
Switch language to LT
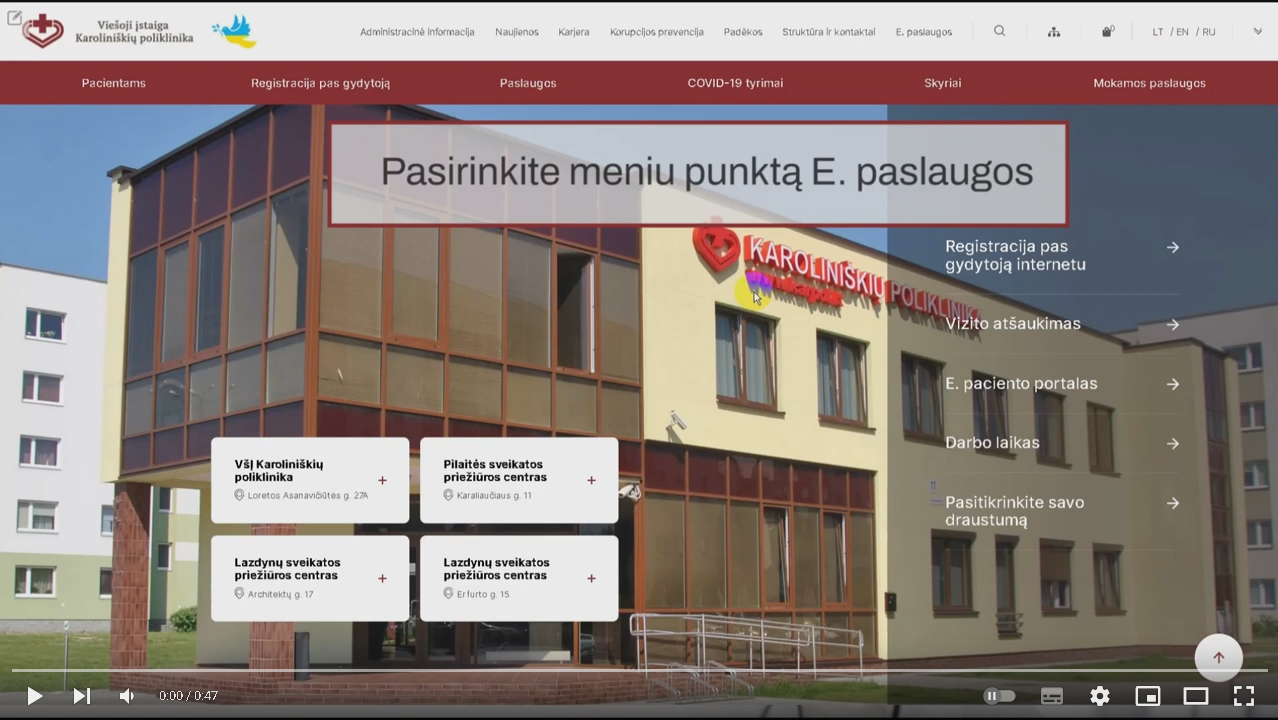point(1158,32)
